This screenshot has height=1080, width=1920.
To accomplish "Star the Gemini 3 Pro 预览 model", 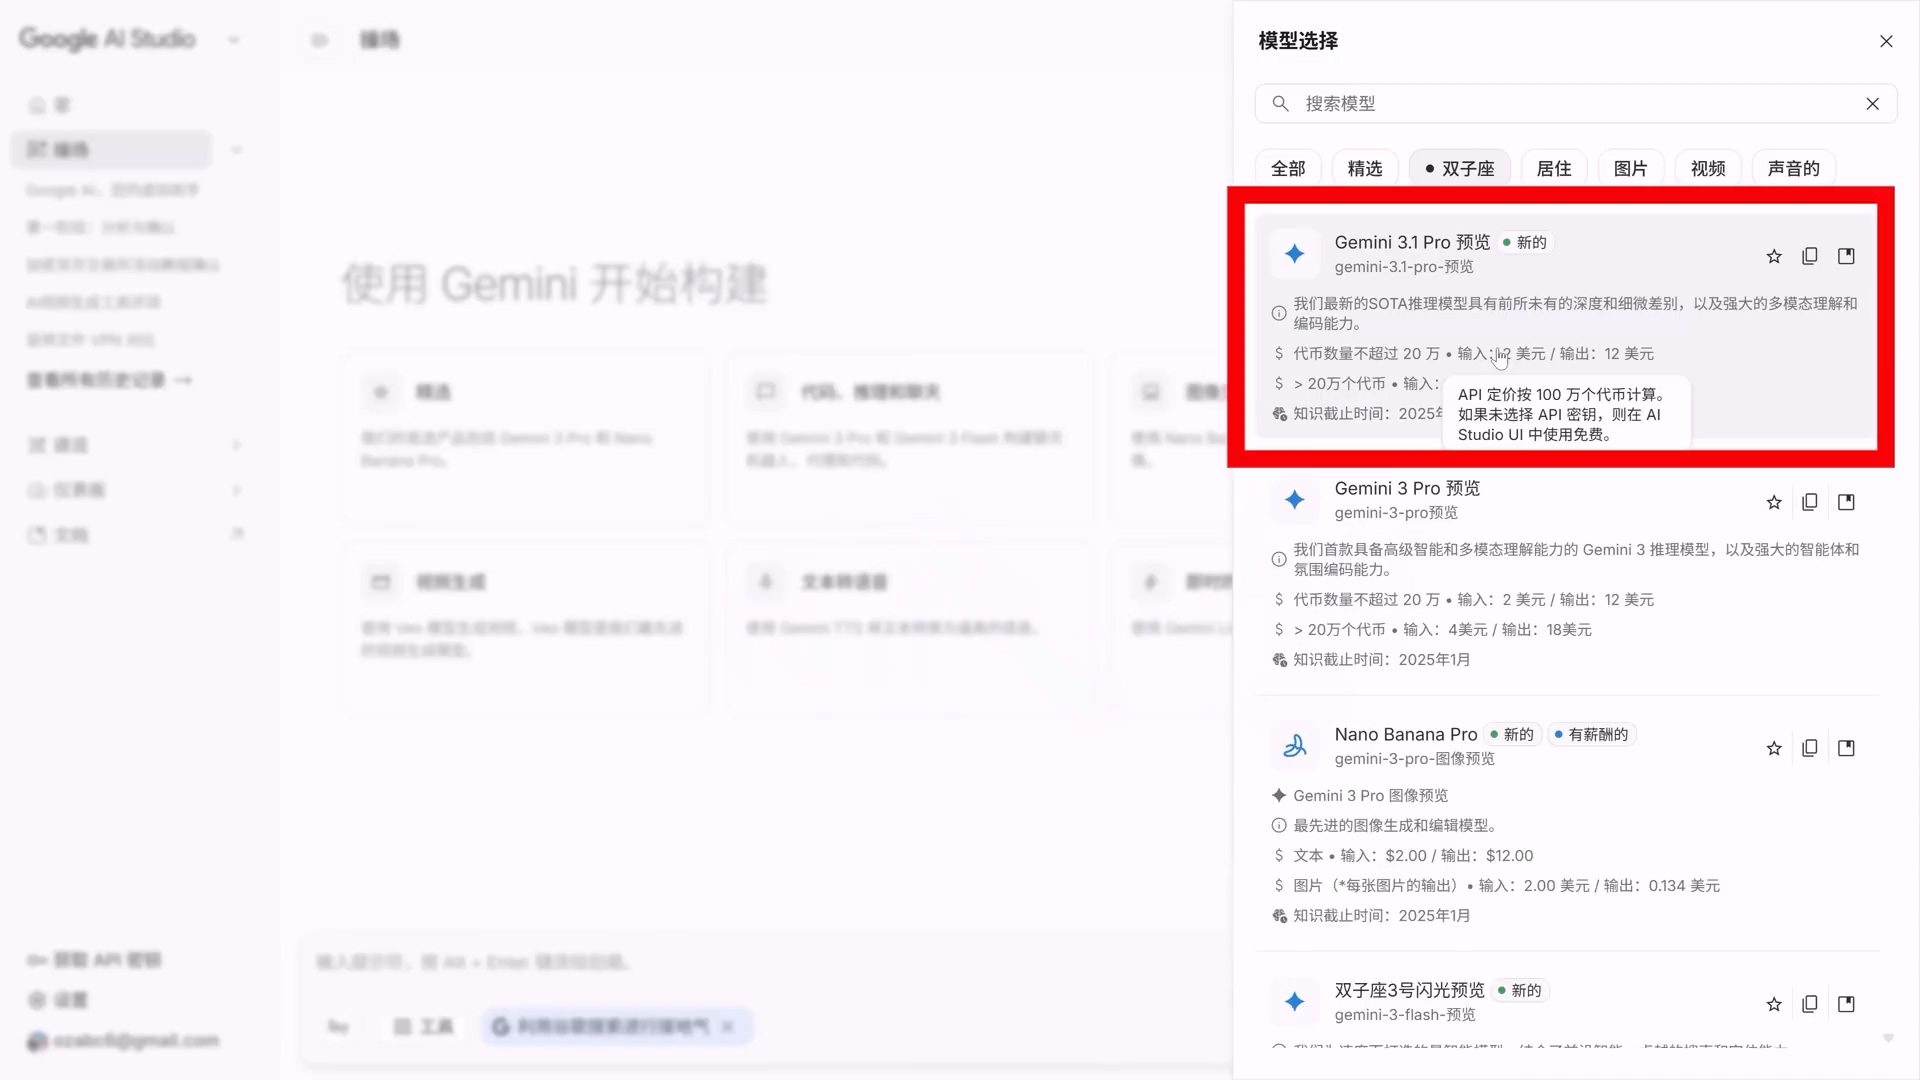I will coord(1774,503).
